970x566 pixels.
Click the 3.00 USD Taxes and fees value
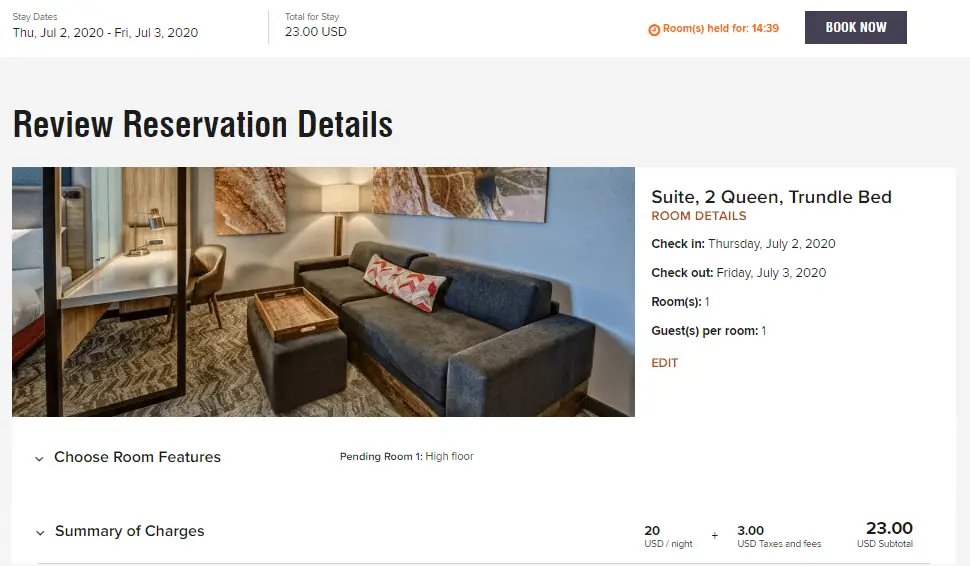(750, 531)
